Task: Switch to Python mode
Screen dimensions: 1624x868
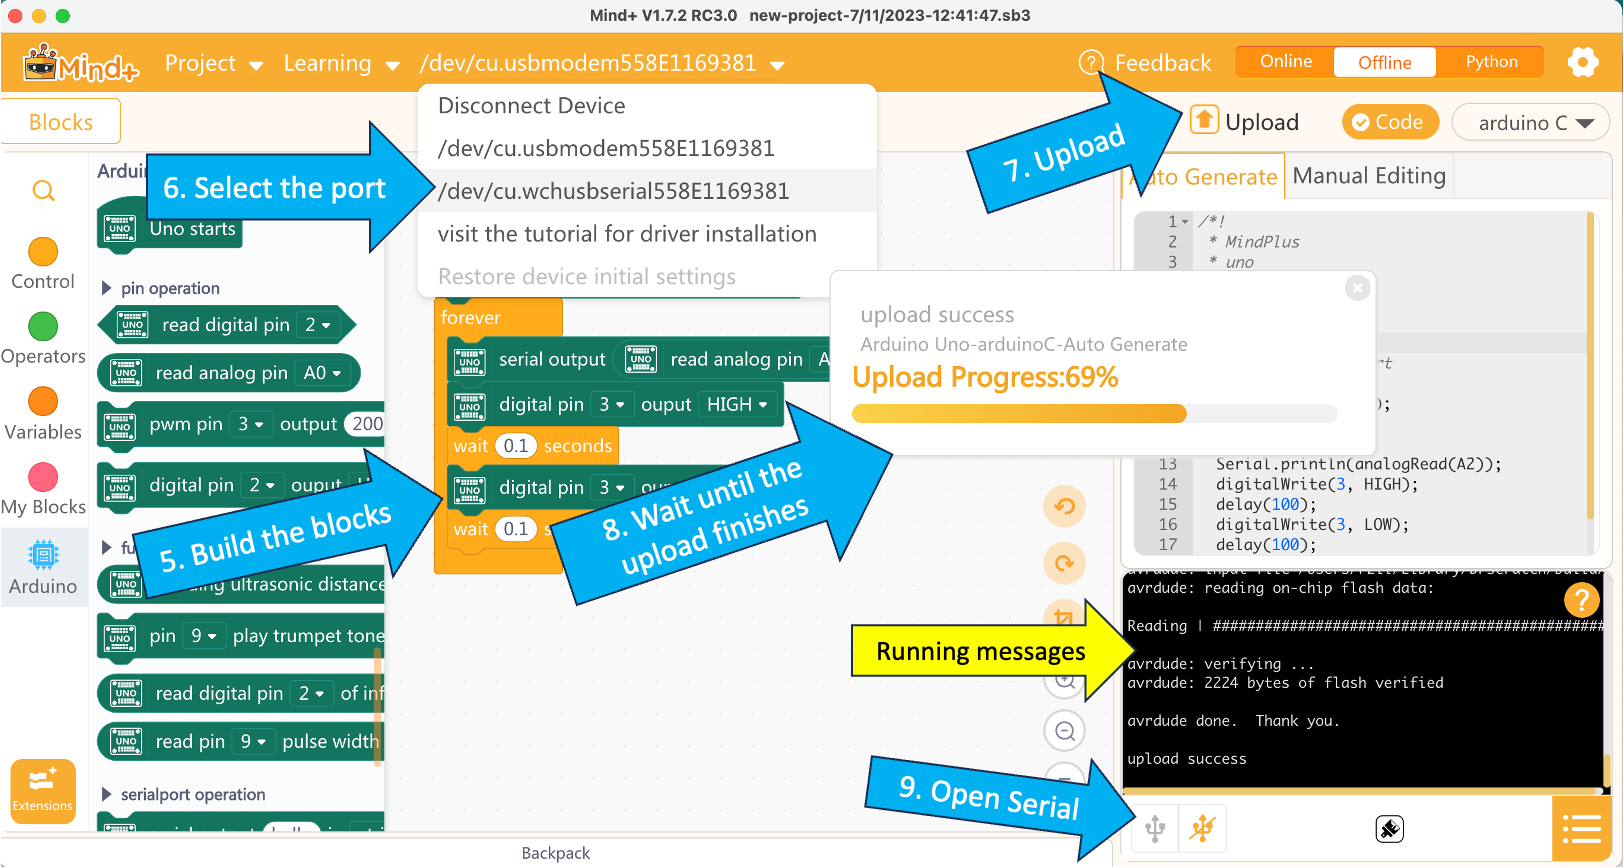Action: point(1491,62)
